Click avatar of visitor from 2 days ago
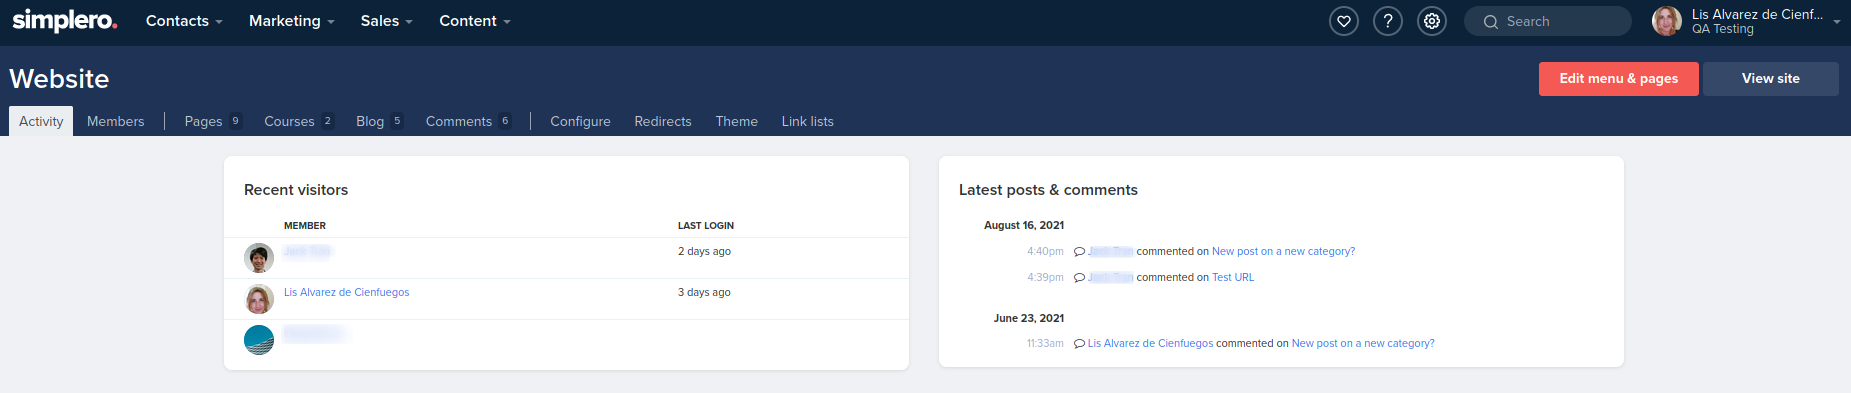This screenshot has width=1851, height=393. point(259,258)
